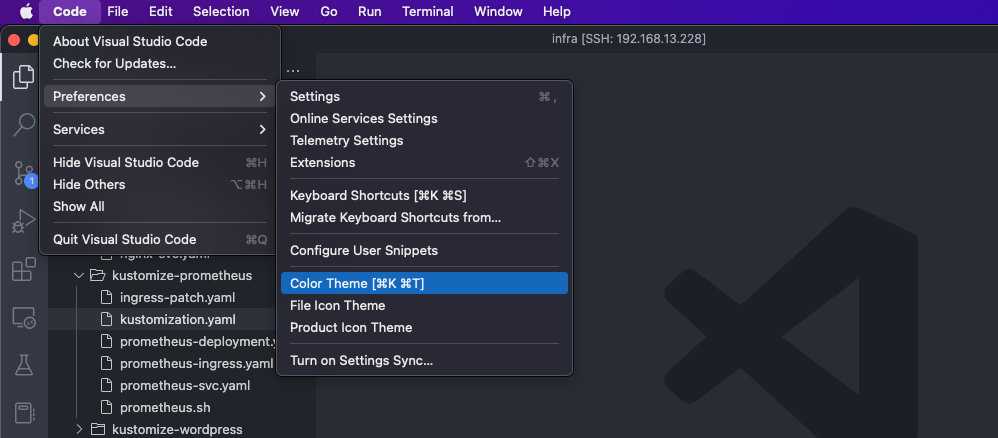Open Settings from Preferences submenu
This screenshot has height=438, width=998.
coord(424,96)
